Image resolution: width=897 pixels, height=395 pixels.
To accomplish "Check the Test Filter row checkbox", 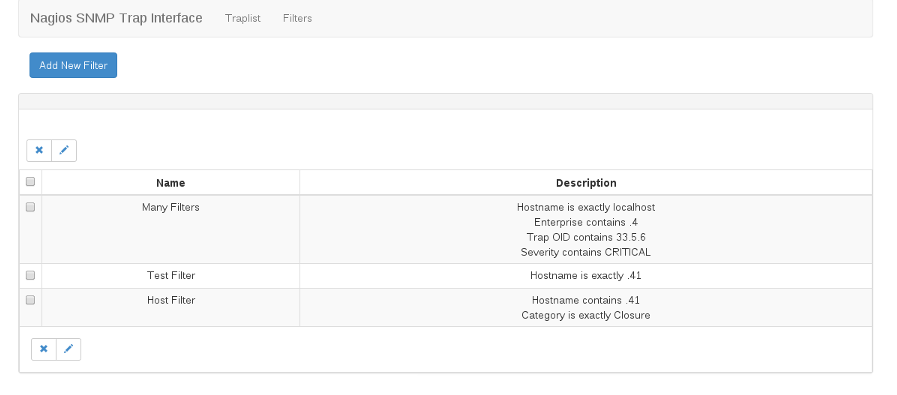I will 30,275.
